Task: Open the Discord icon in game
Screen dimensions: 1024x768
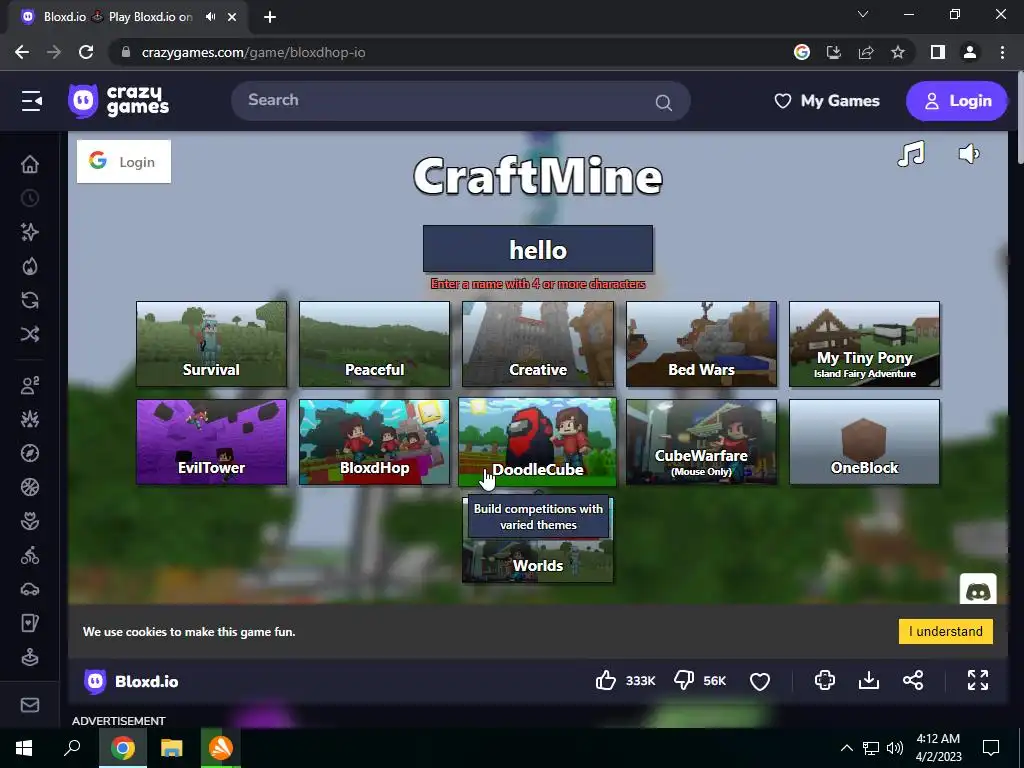Action: point(978,590)
